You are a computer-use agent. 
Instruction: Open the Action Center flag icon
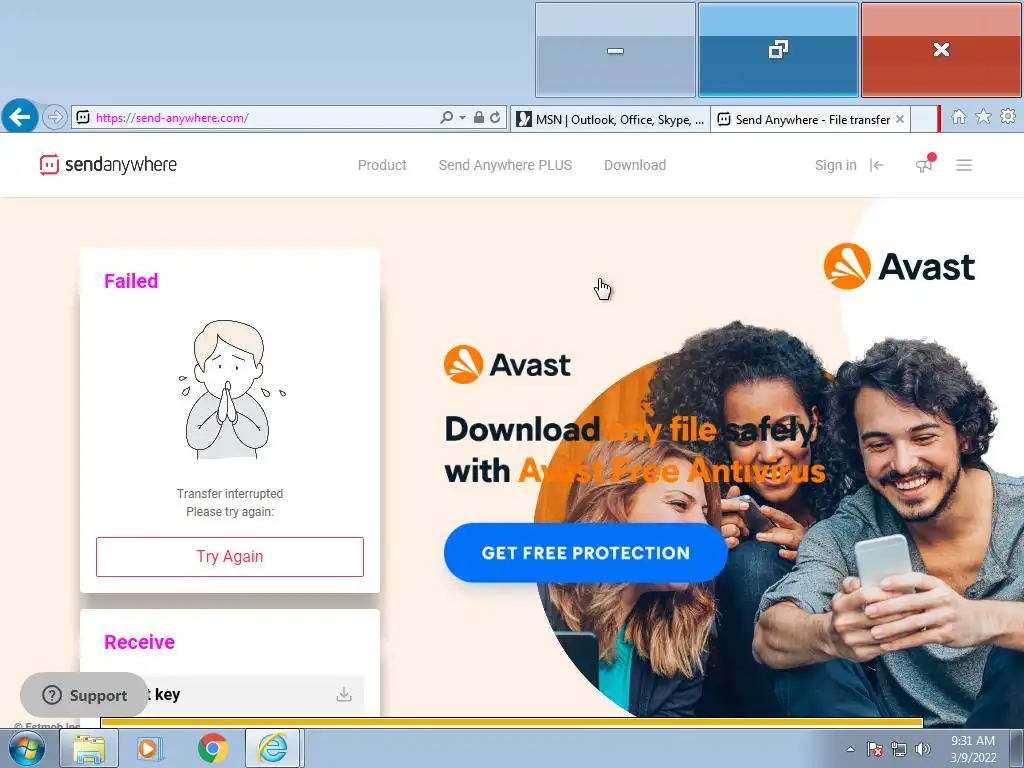pyautogui.click(x=875, y=749)
